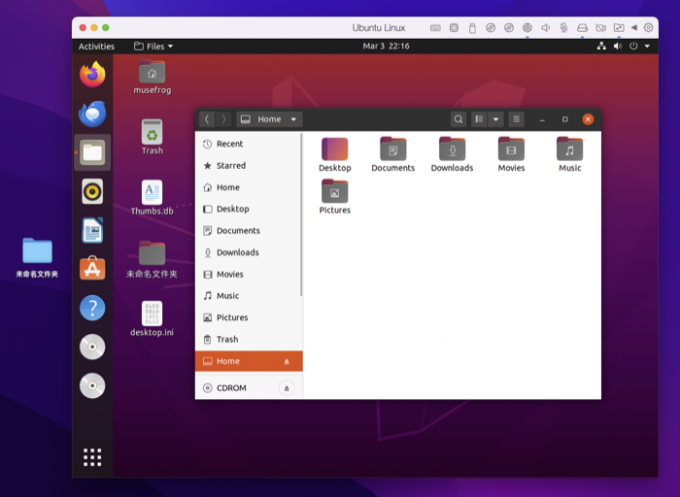
Task: Select the desktop.ini file on desktop
Action: coord(152,319)
